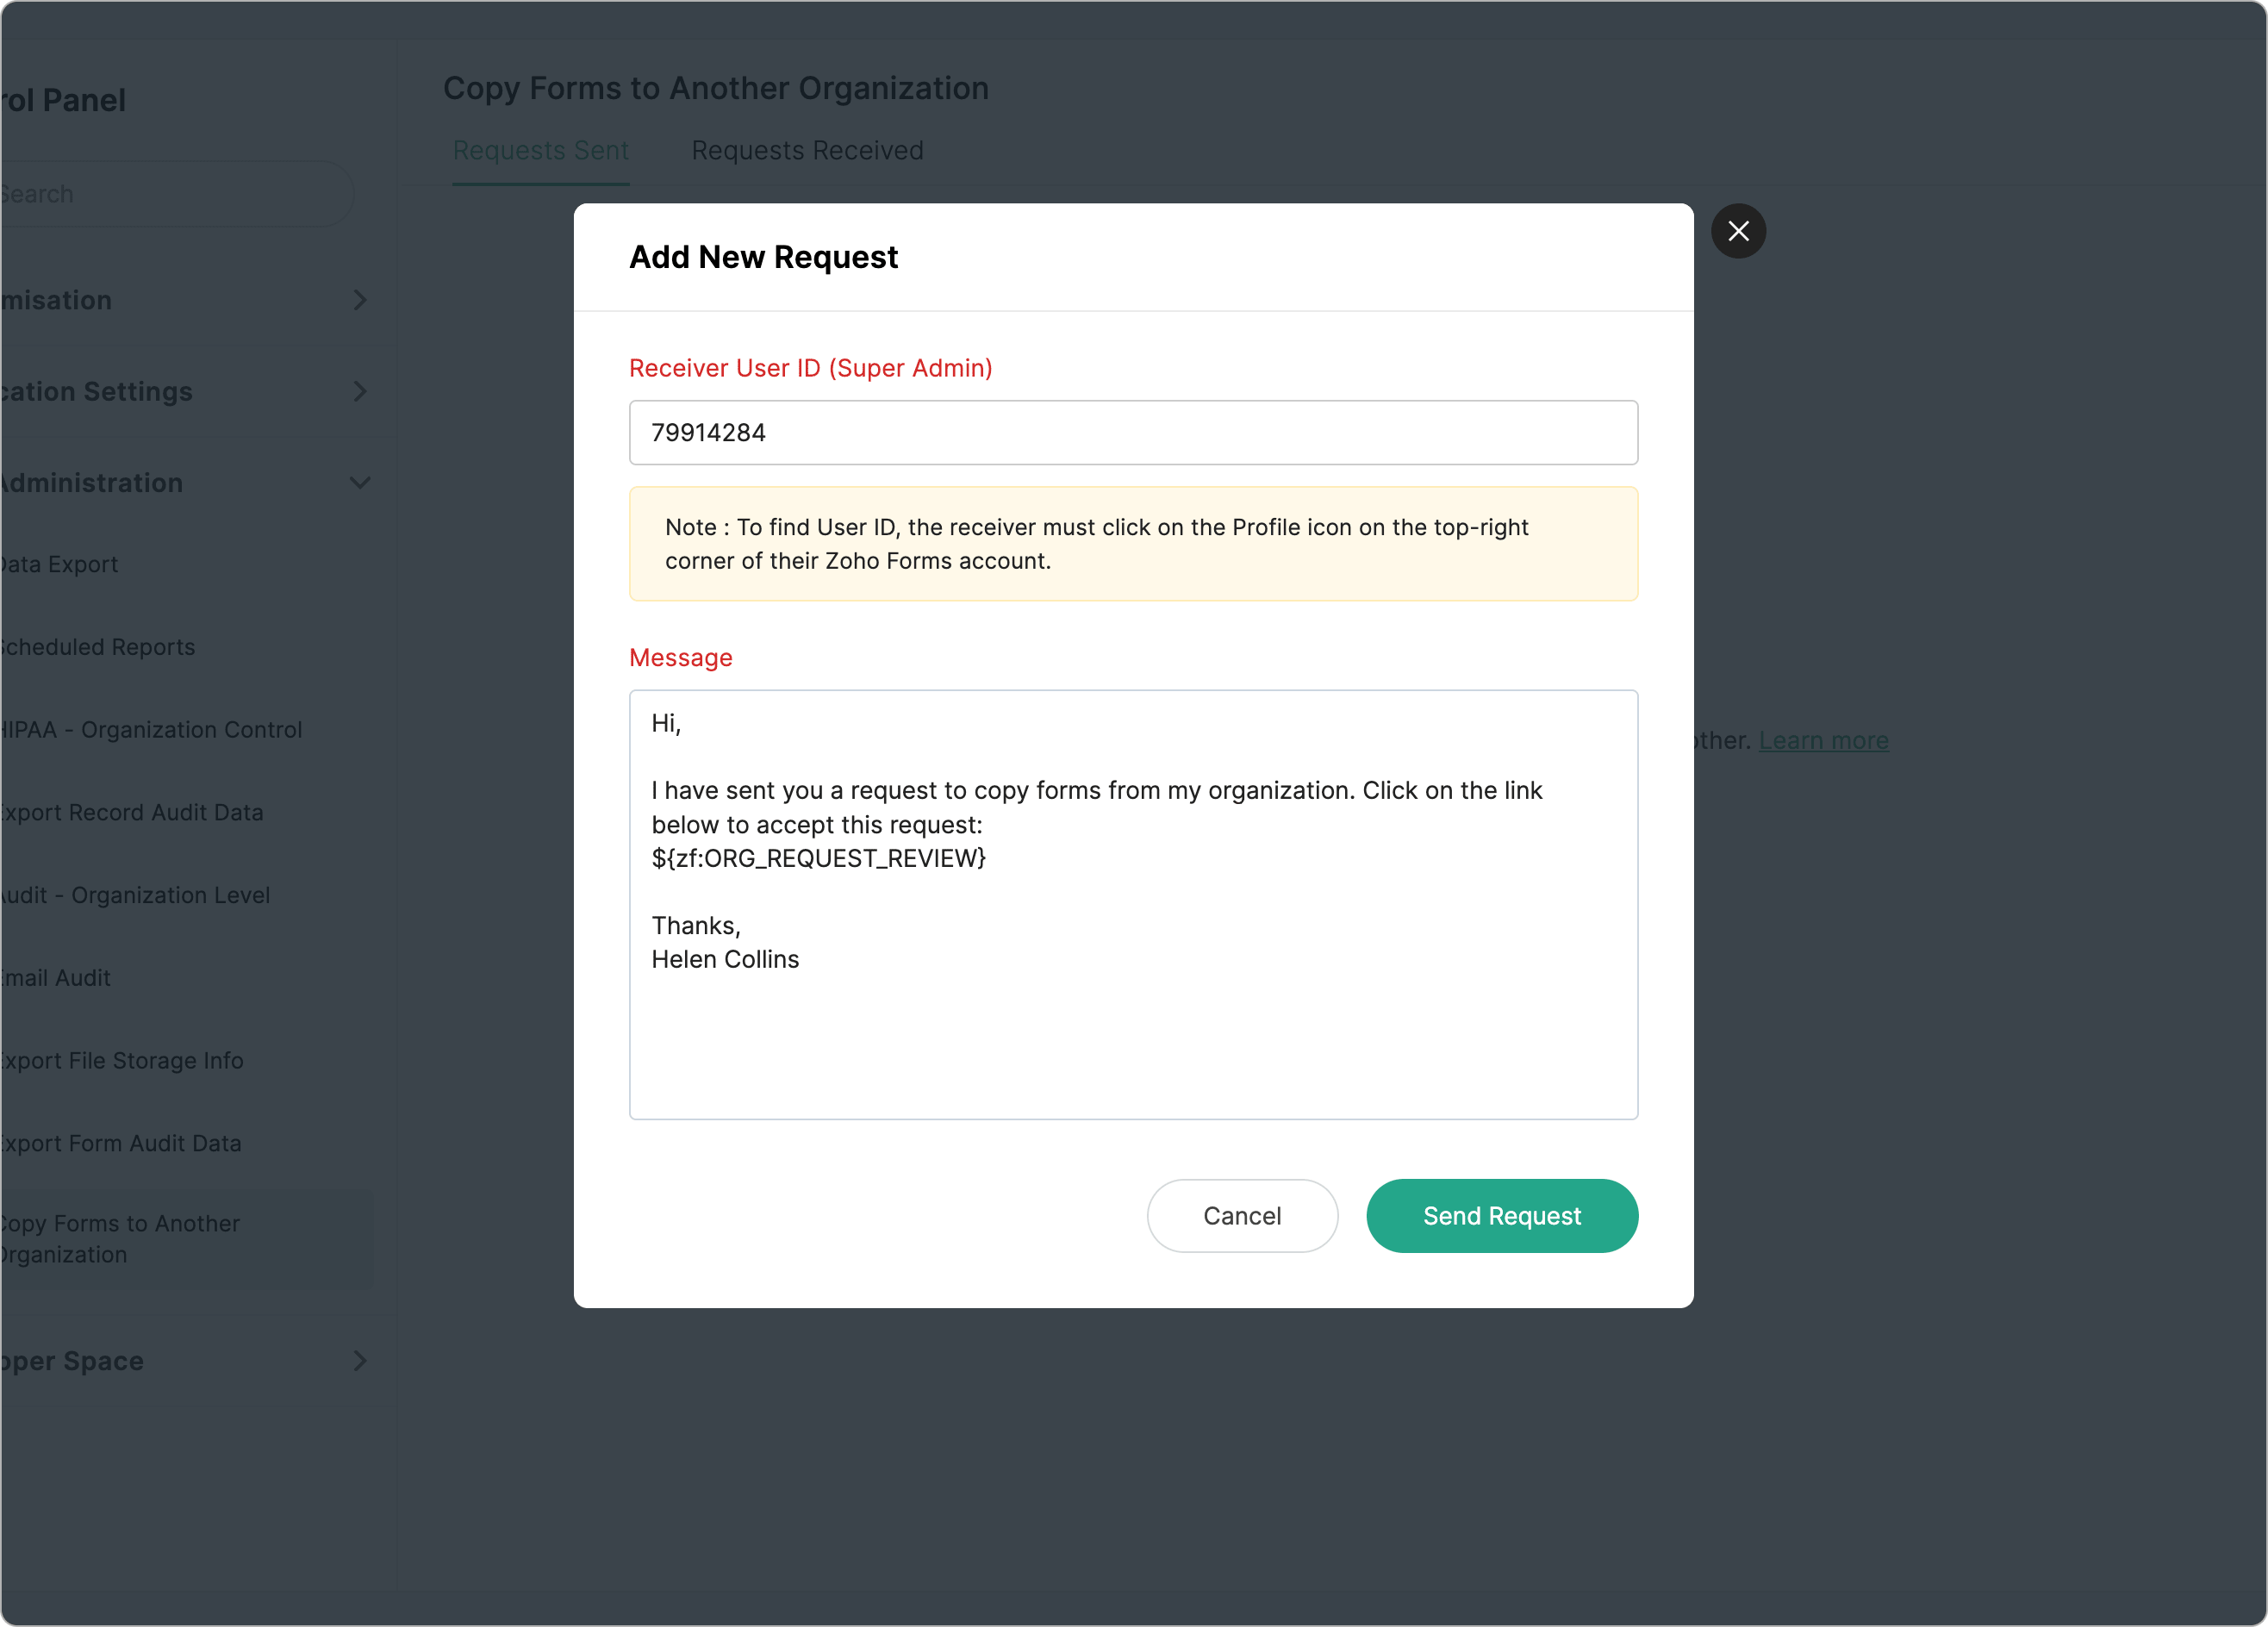Click the Send Request button
Screen dimensions: 2268x1627
pos(1501,1215)
